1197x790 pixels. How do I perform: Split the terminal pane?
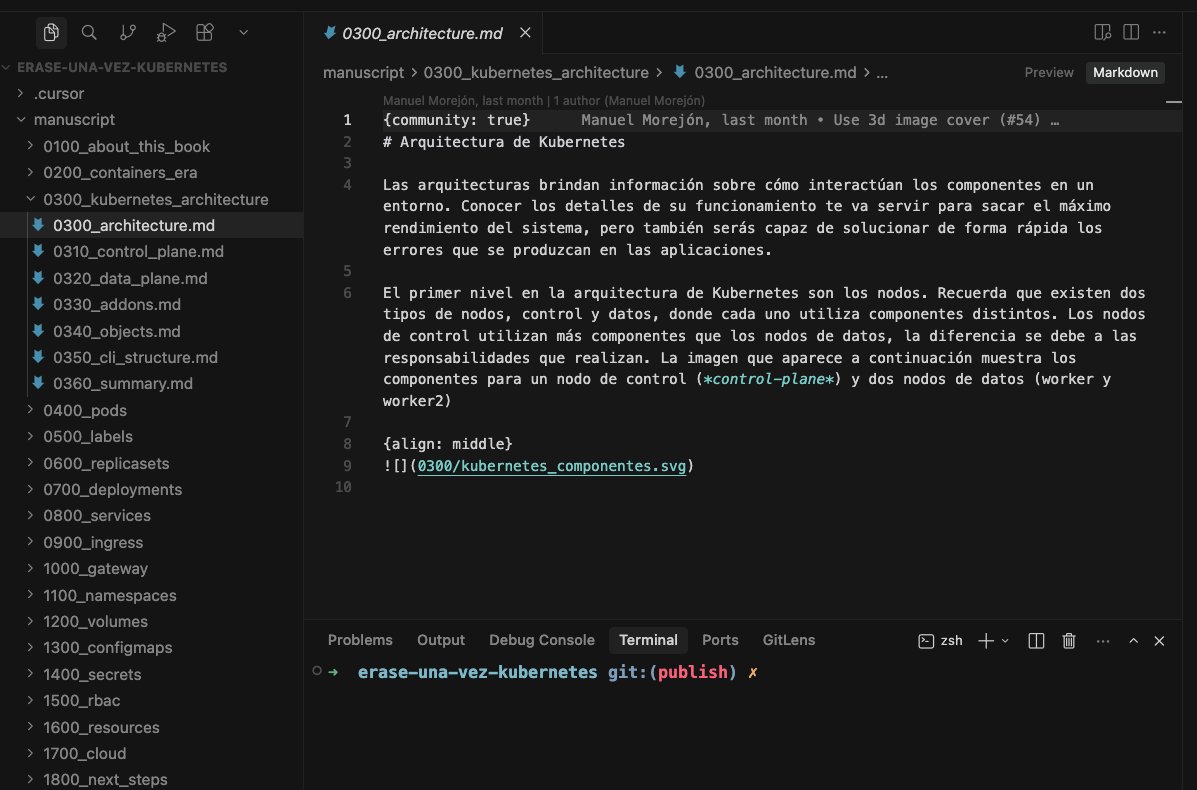tap(1036, 641)
